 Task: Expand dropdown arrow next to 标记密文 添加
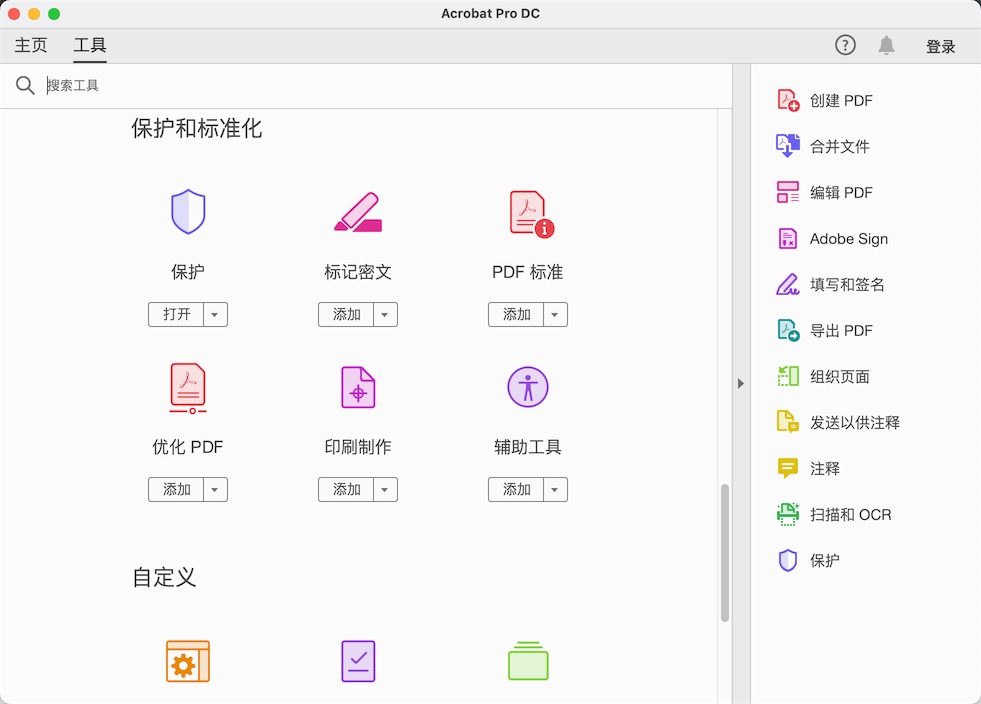click(x=385, y=314)
